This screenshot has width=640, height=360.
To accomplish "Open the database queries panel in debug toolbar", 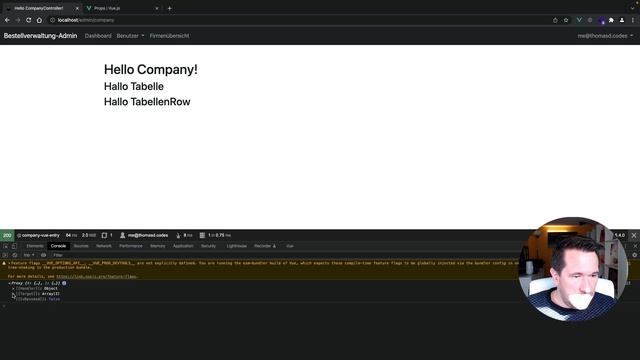I will pos(215,236).
